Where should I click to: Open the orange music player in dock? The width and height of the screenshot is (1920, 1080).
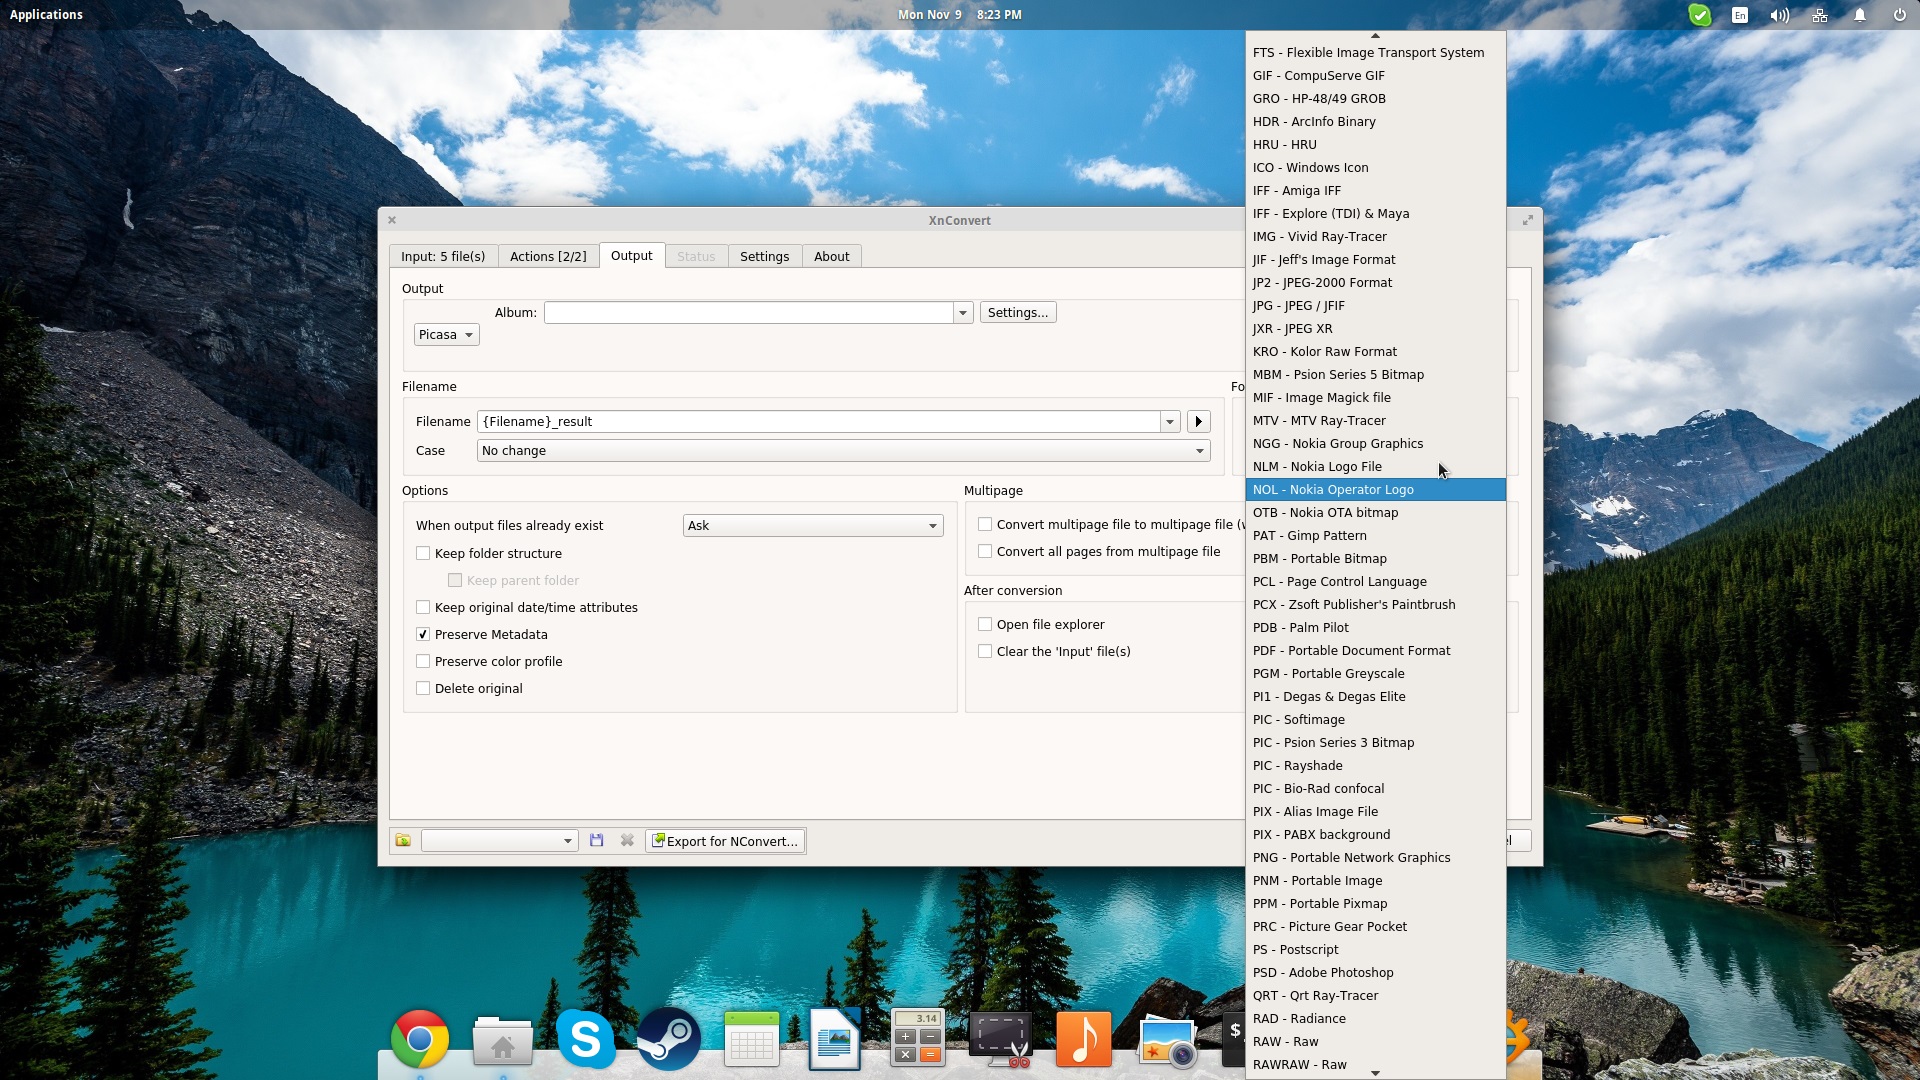(x=1083, y=1040)
